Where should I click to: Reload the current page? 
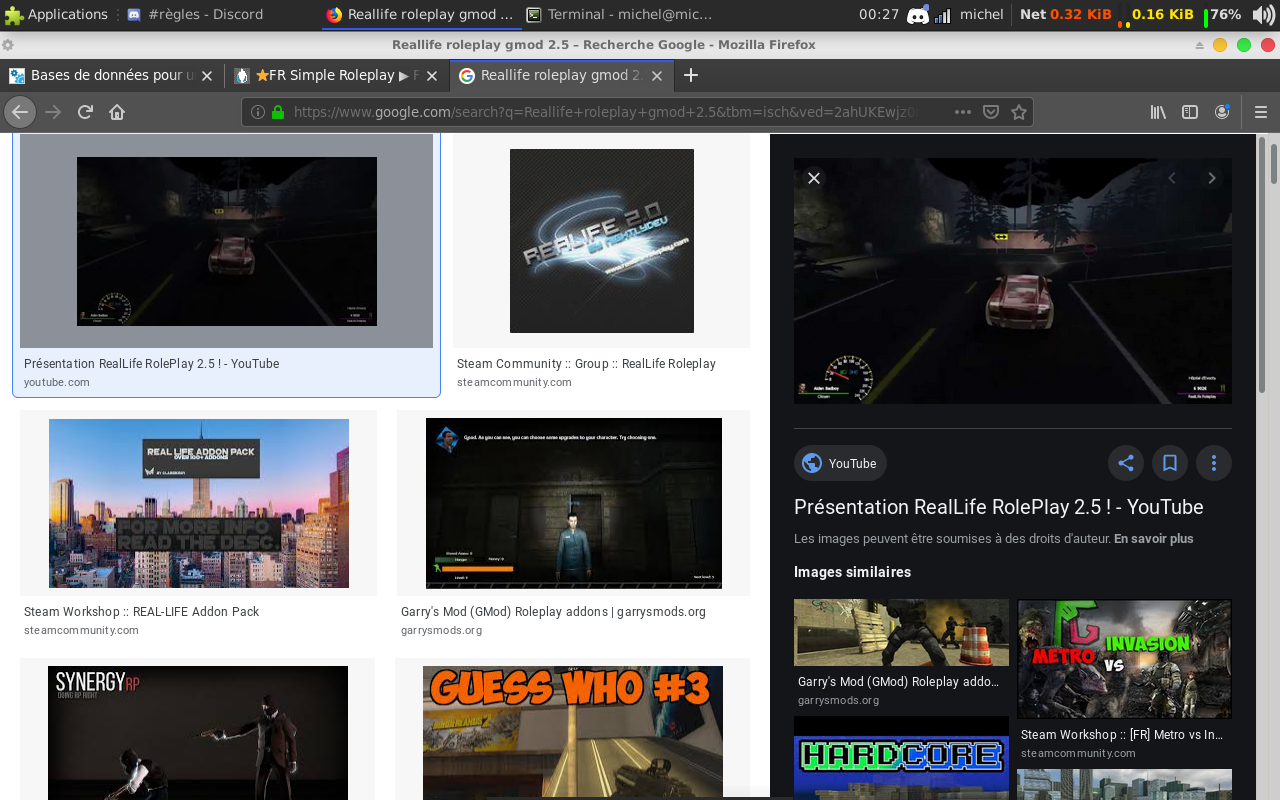point(86,112)
